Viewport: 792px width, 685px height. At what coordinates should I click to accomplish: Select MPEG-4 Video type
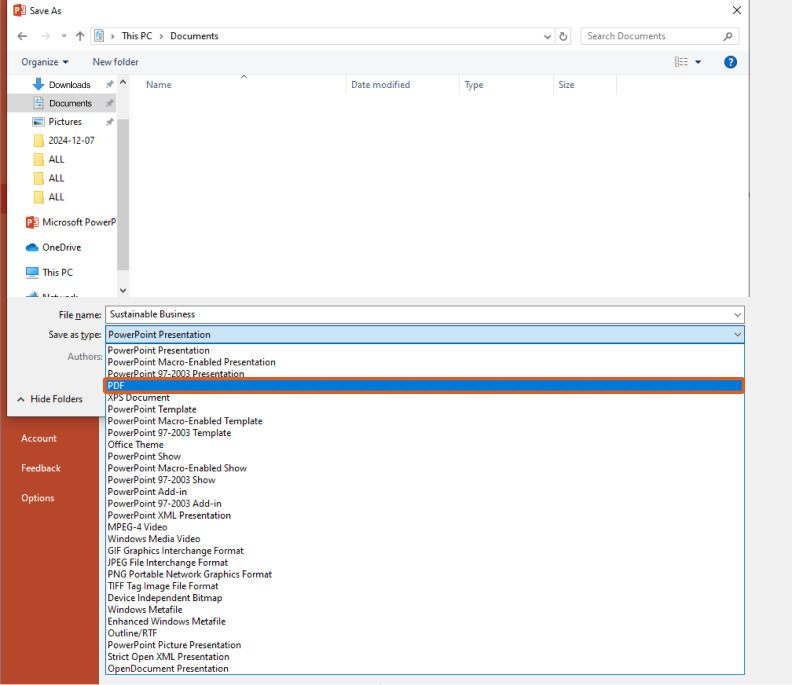click(x=425, y=527)
